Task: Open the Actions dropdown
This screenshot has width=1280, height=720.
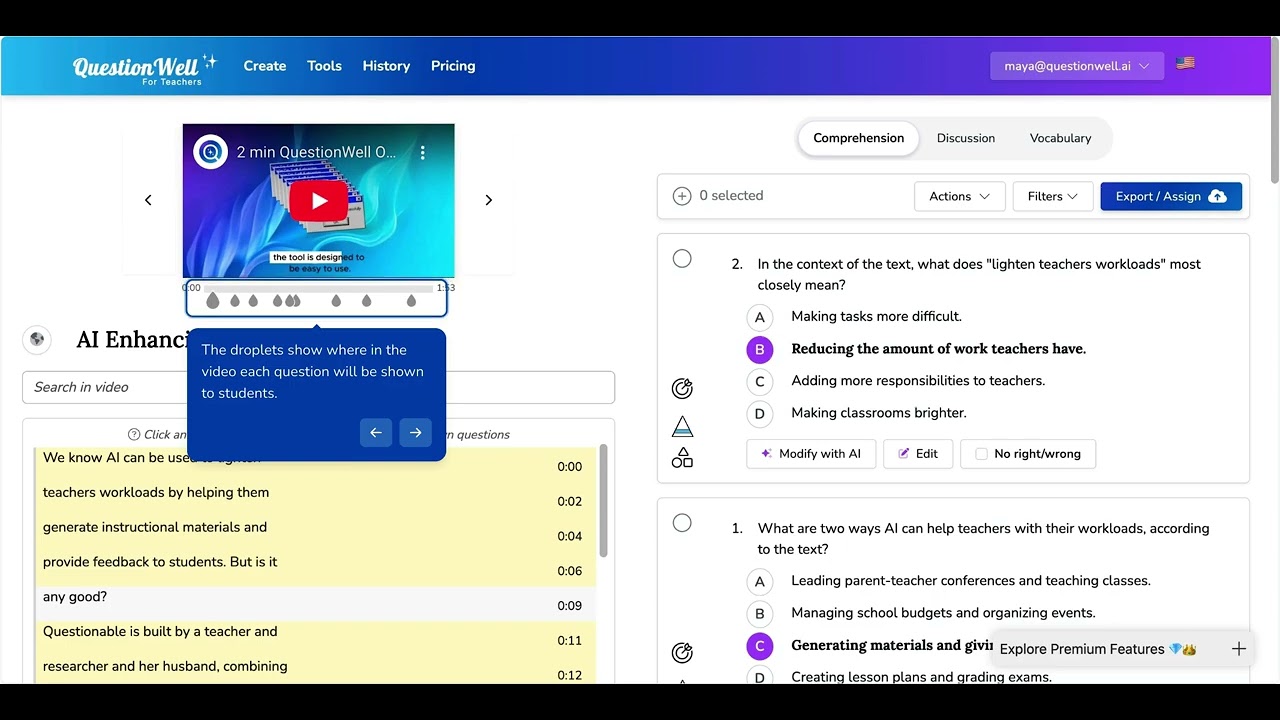Action: (959, 196)
